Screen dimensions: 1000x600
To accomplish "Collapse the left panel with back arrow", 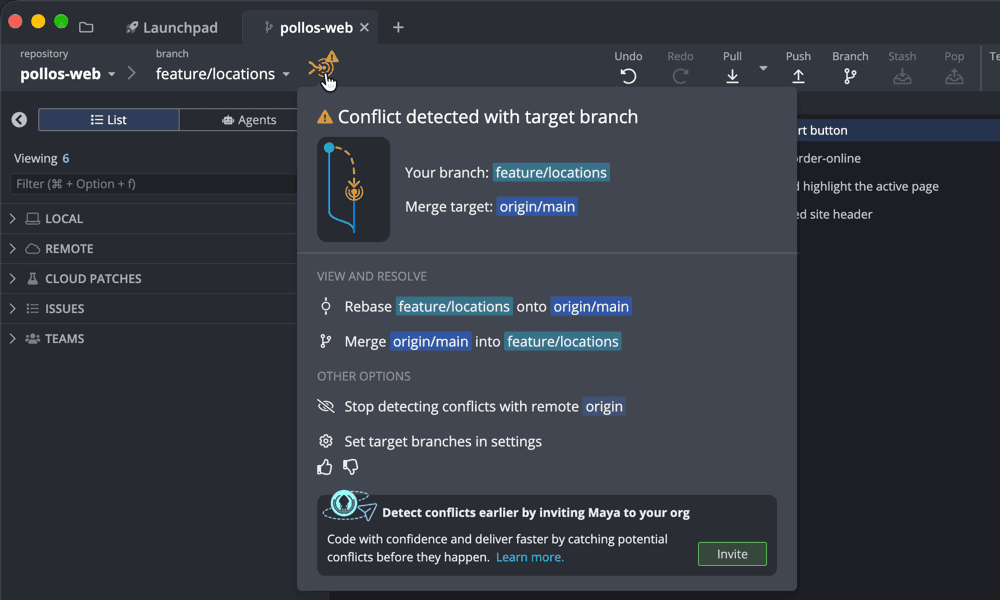I will [19, 119].
